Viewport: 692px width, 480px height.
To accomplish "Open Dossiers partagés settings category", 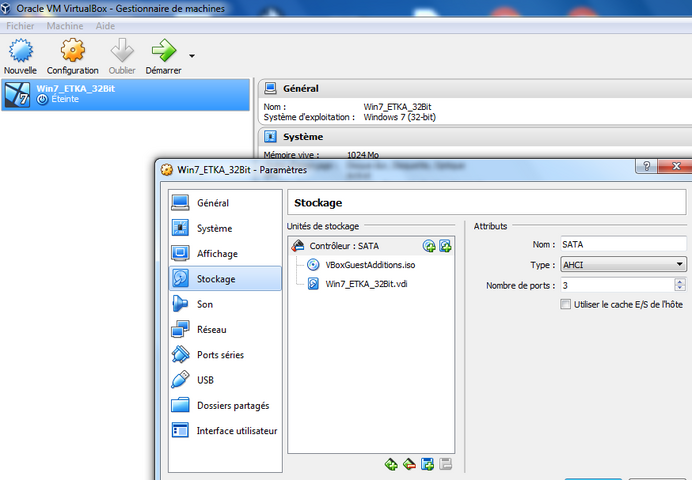I will [x=225, y=405].
